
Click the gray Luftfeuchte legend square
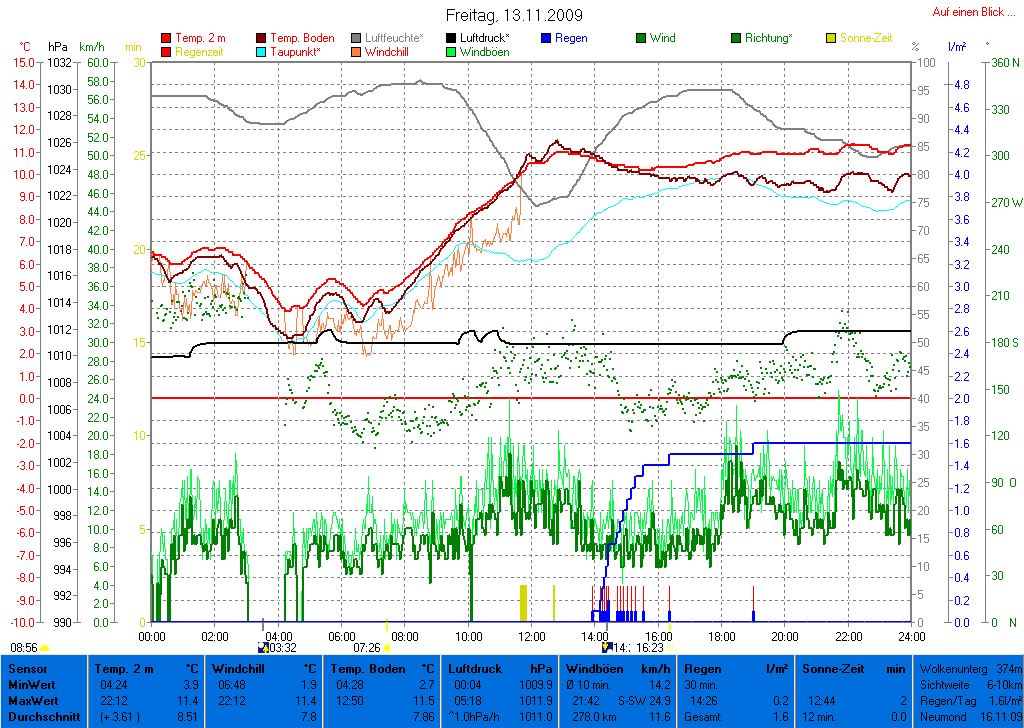[357, 38]
